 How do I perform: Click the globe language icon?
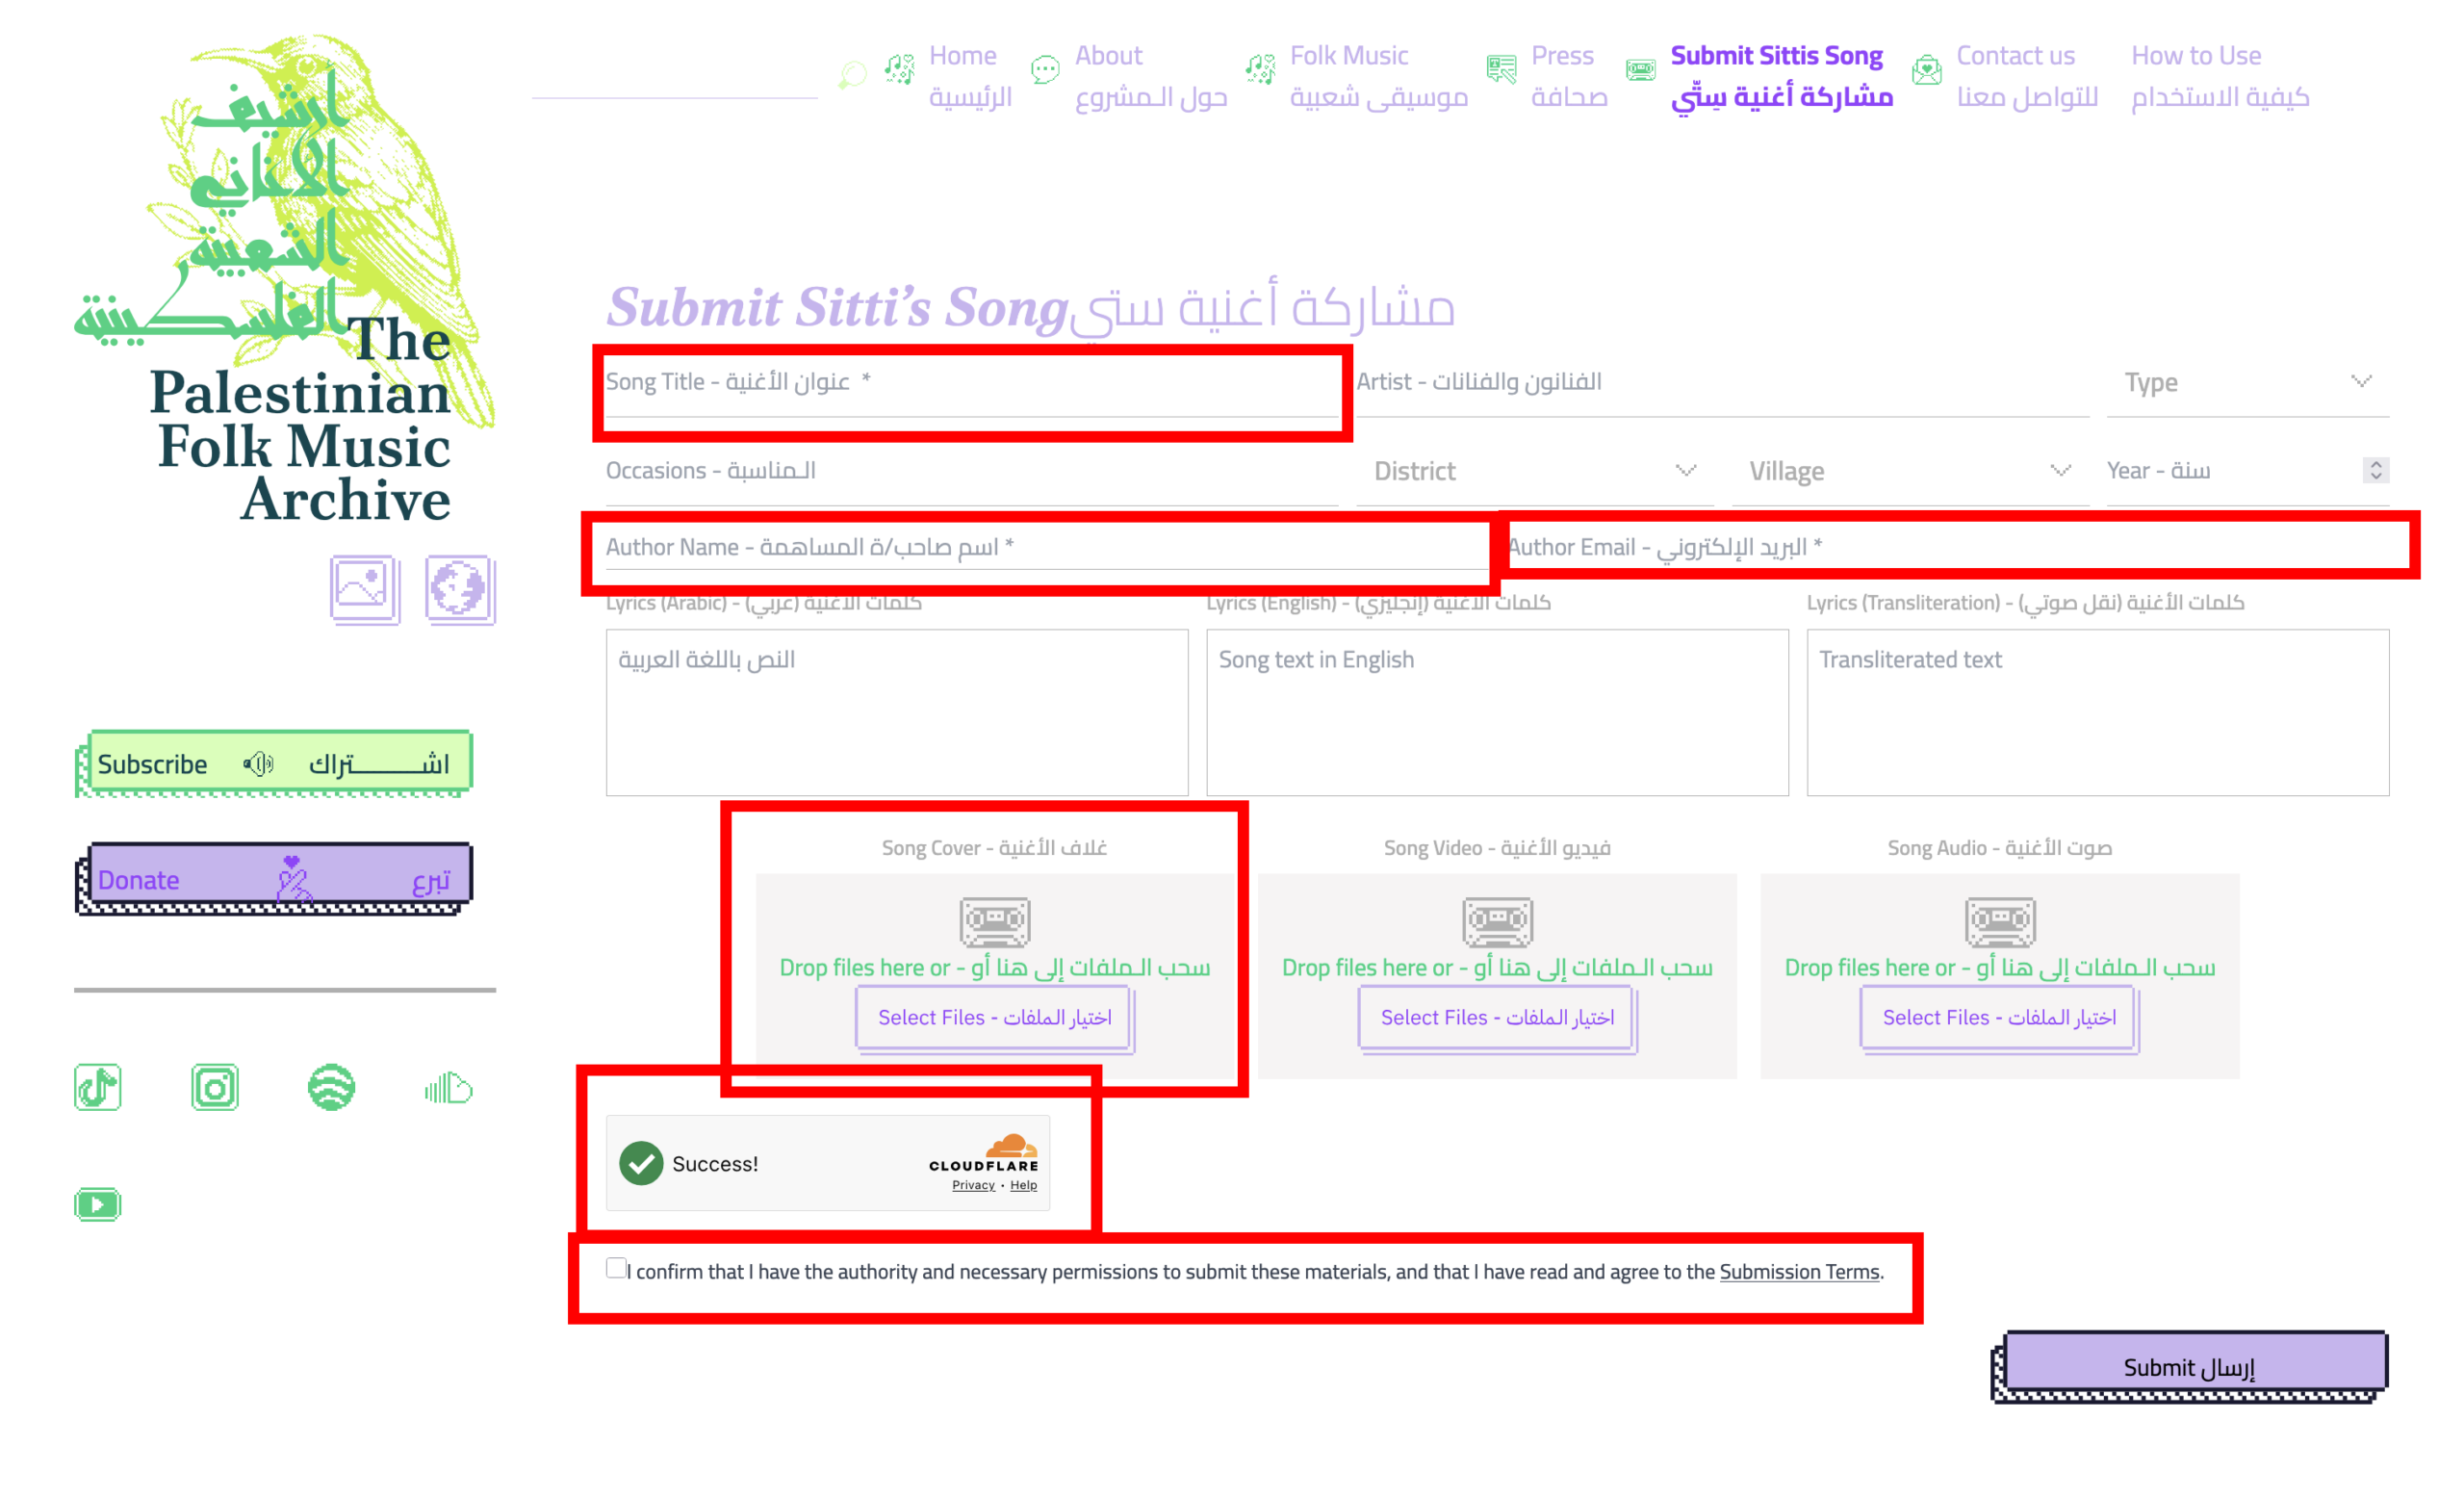460,590
